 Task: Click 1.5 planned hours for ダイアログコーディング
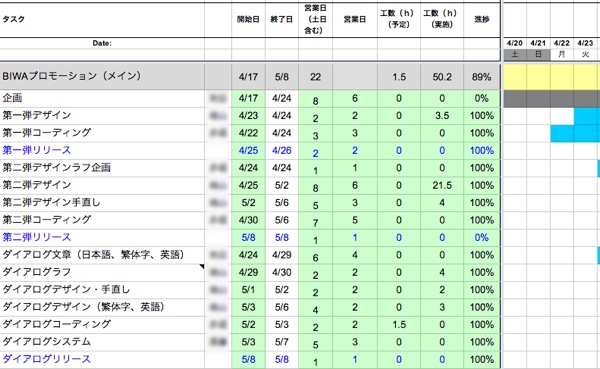tap(399, 325)
